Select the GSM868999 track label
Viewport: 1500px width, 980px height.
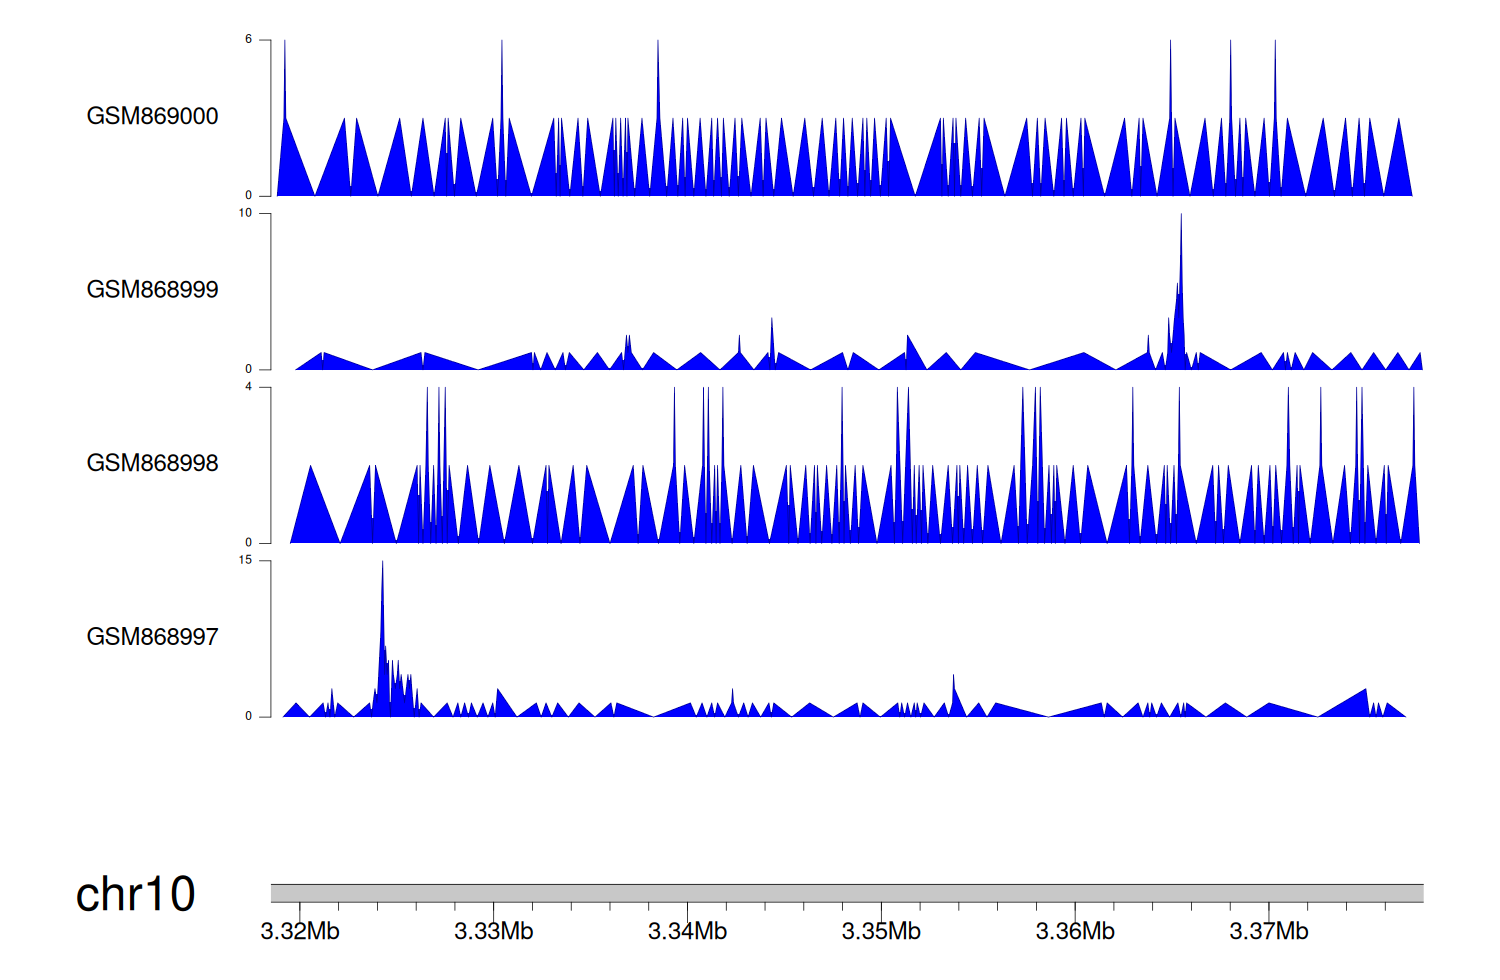152,290
